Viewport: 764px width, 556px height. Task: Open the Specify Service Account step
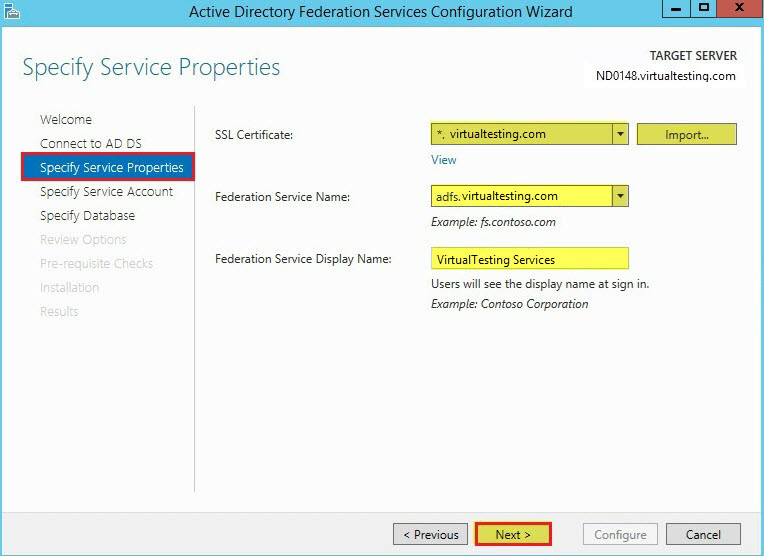(x=106, y=192)
